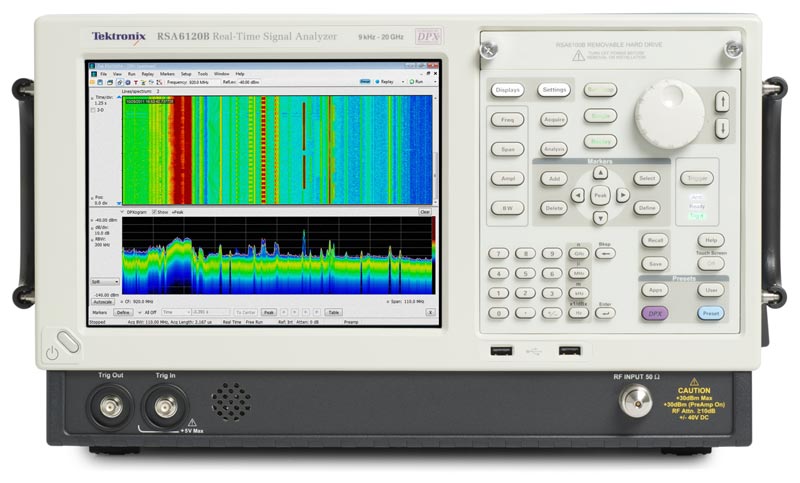Tap the front-panel Trigger key
Viewport: 800px width, 483px height.
697,179
